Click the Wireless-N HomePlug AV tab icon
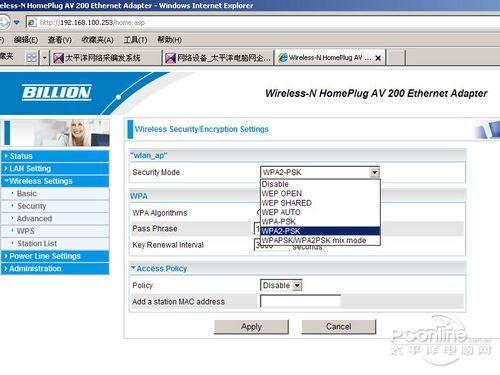500x375 pixels. (x=283, y=58)
